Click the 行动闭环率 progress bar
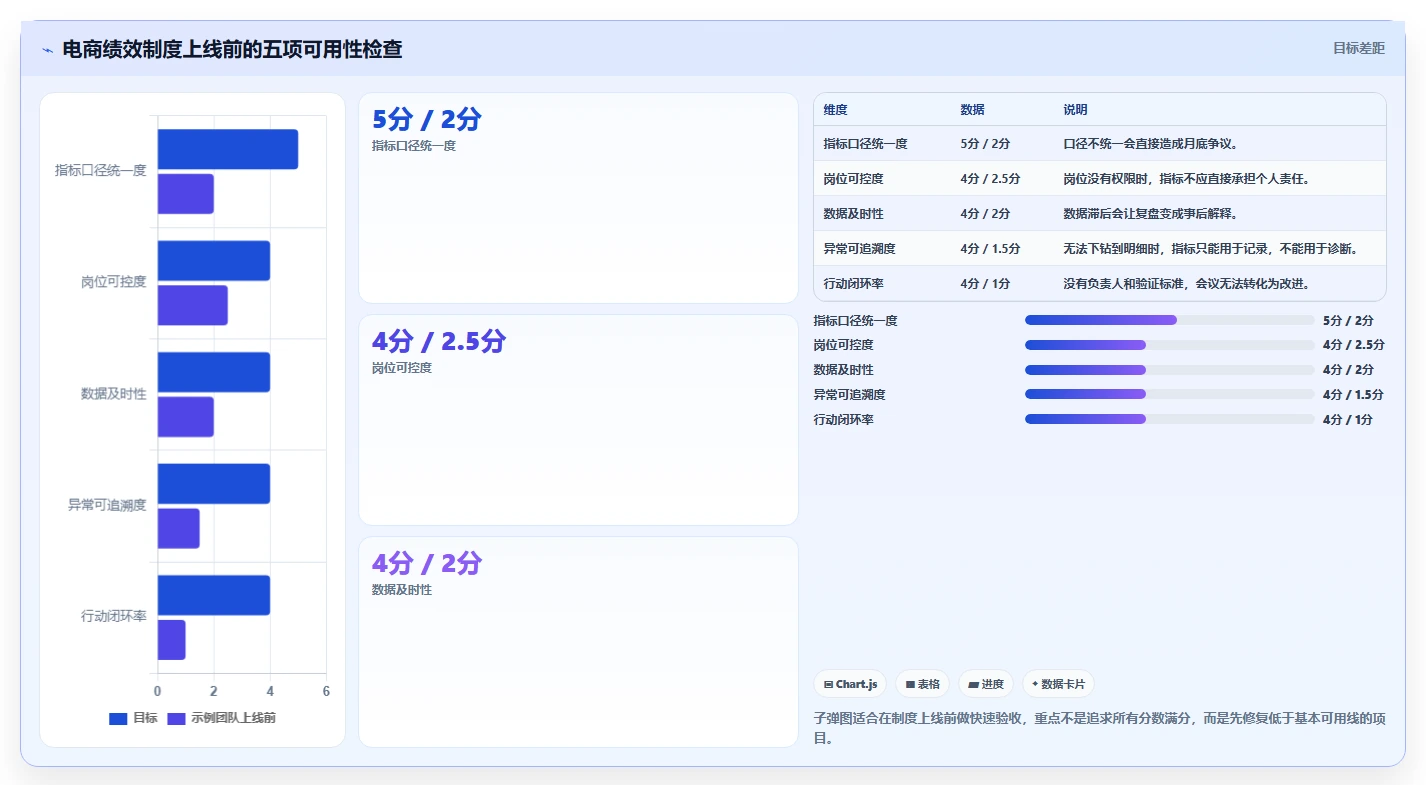The width and height of the screenshot is (1426, 785). pyautogui.click(x=1169, y=420)
